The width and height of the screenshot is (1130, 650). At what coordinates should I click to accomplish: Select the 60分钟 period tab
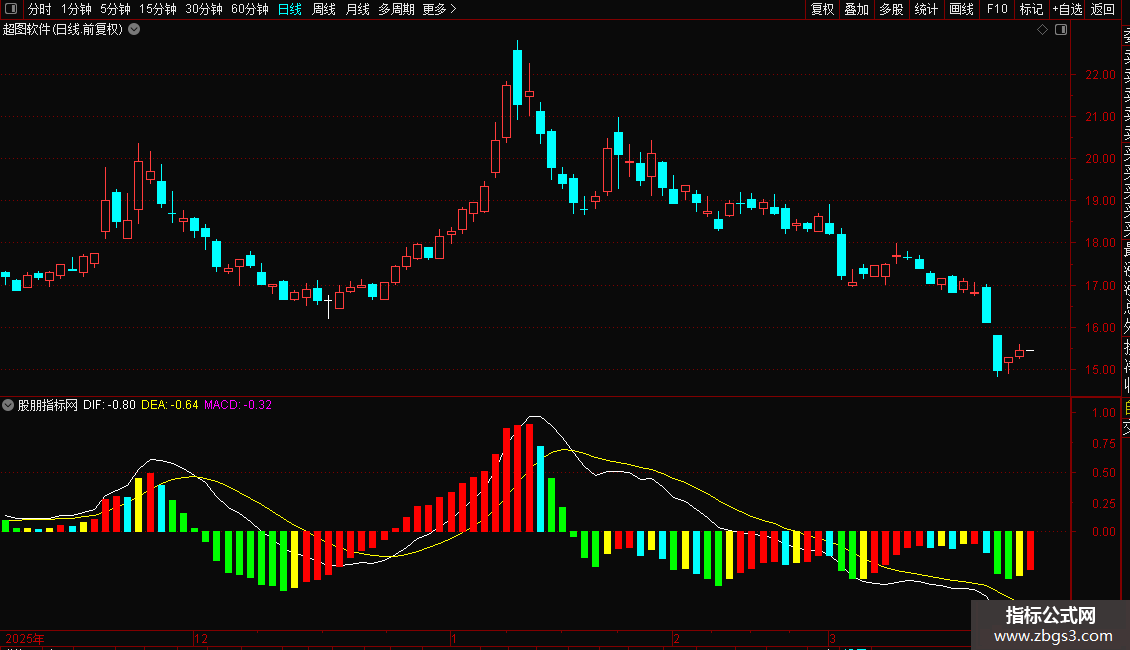click(x=249, y=9)
